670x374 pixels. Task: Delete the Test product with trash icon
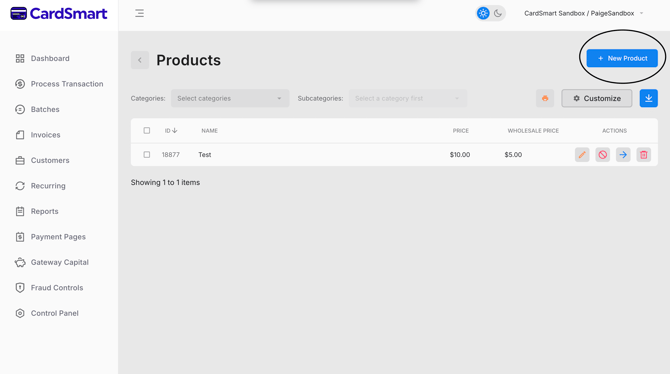(x=644, y=155)
